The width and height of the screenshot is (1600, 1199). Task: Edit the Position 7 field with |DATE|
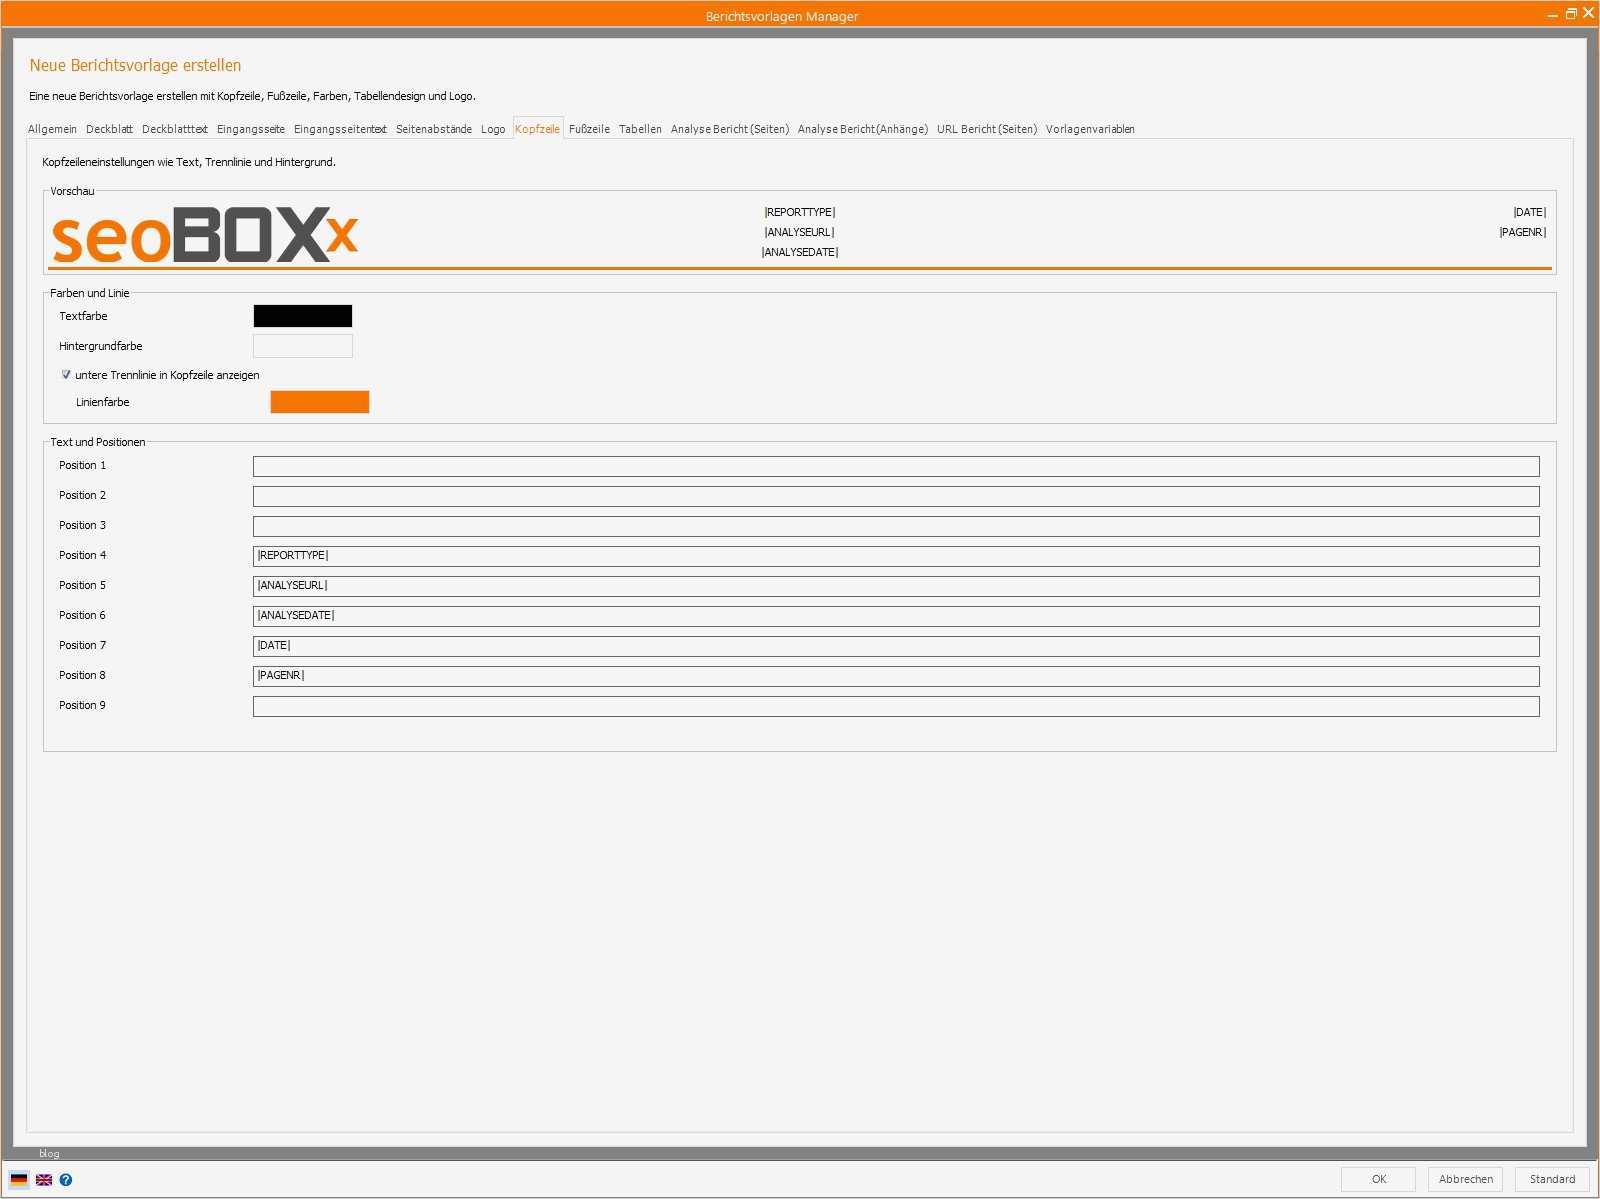pyautogui.click(x=896, y=646)
